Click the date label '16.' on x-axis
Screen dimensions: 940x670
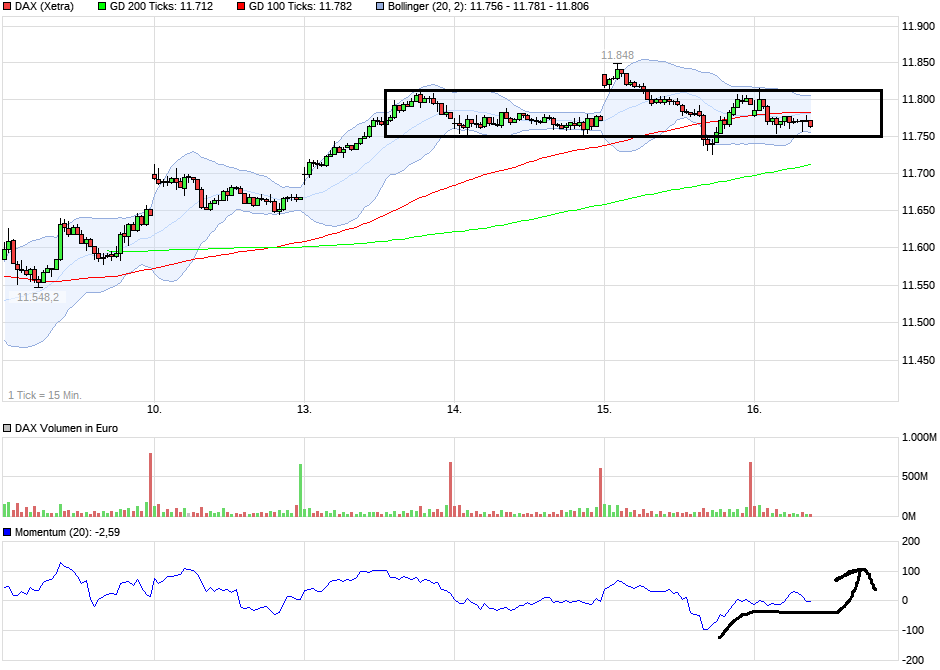(754, 409)
